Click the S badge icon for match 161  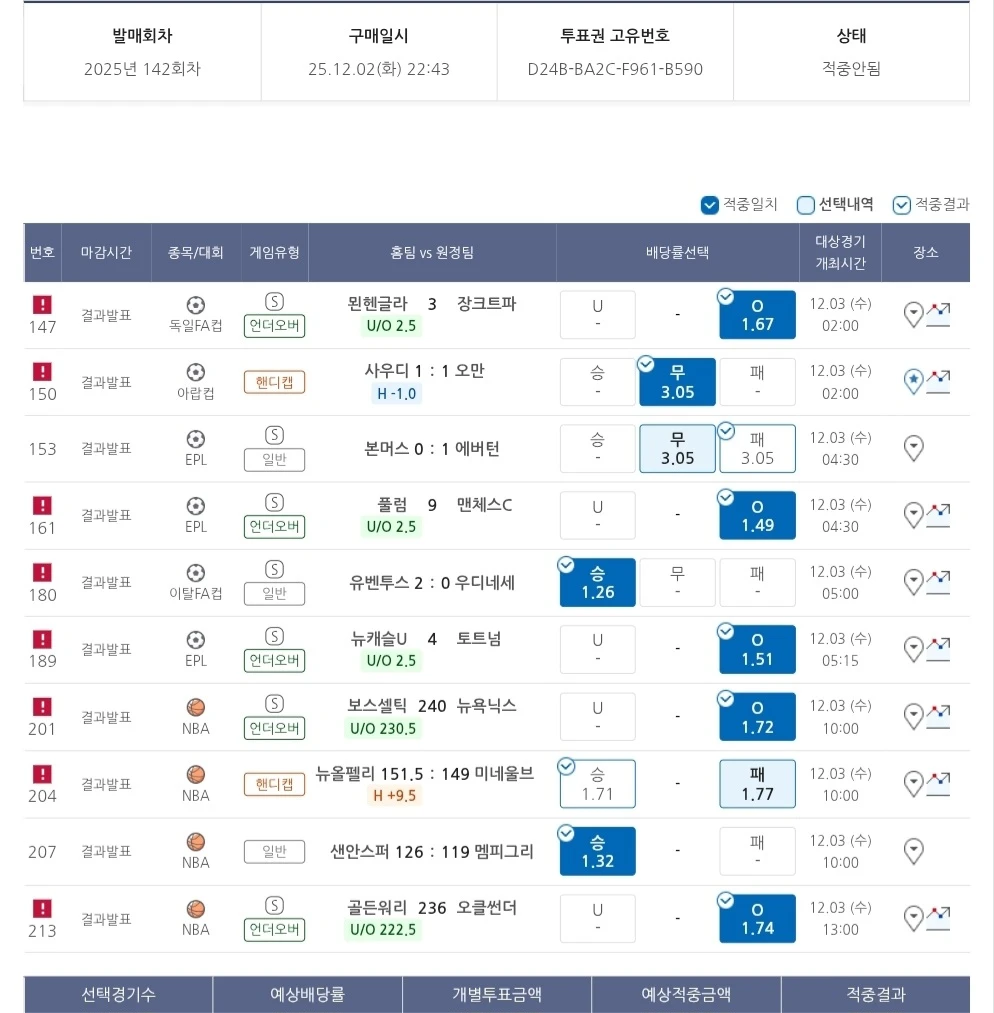(x=274, y=502)
